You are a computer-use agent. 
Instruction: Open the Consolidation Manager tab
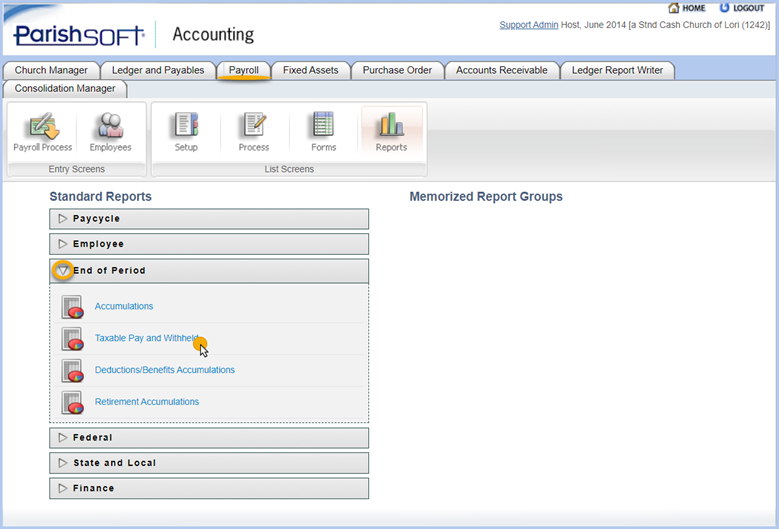coord(65,88)
